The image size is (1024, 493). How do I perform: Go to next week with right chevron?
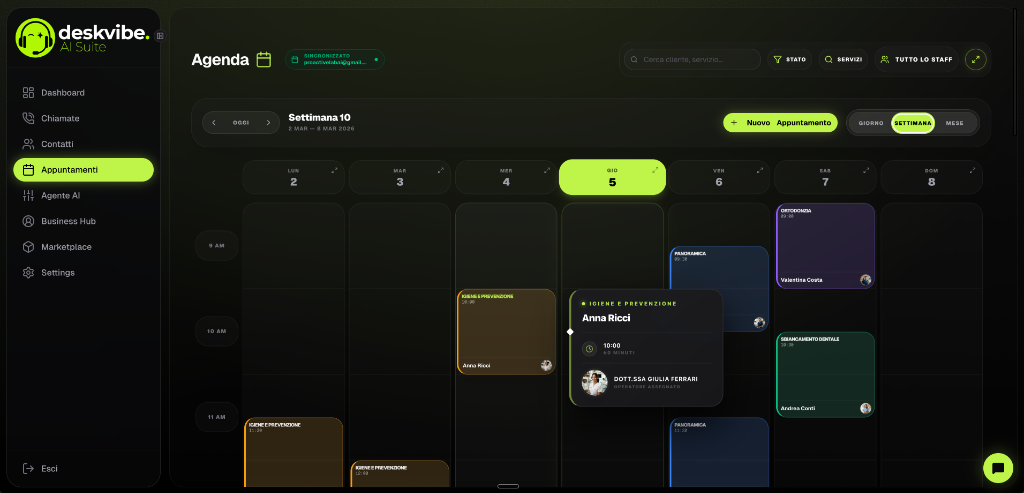[268, 123]
